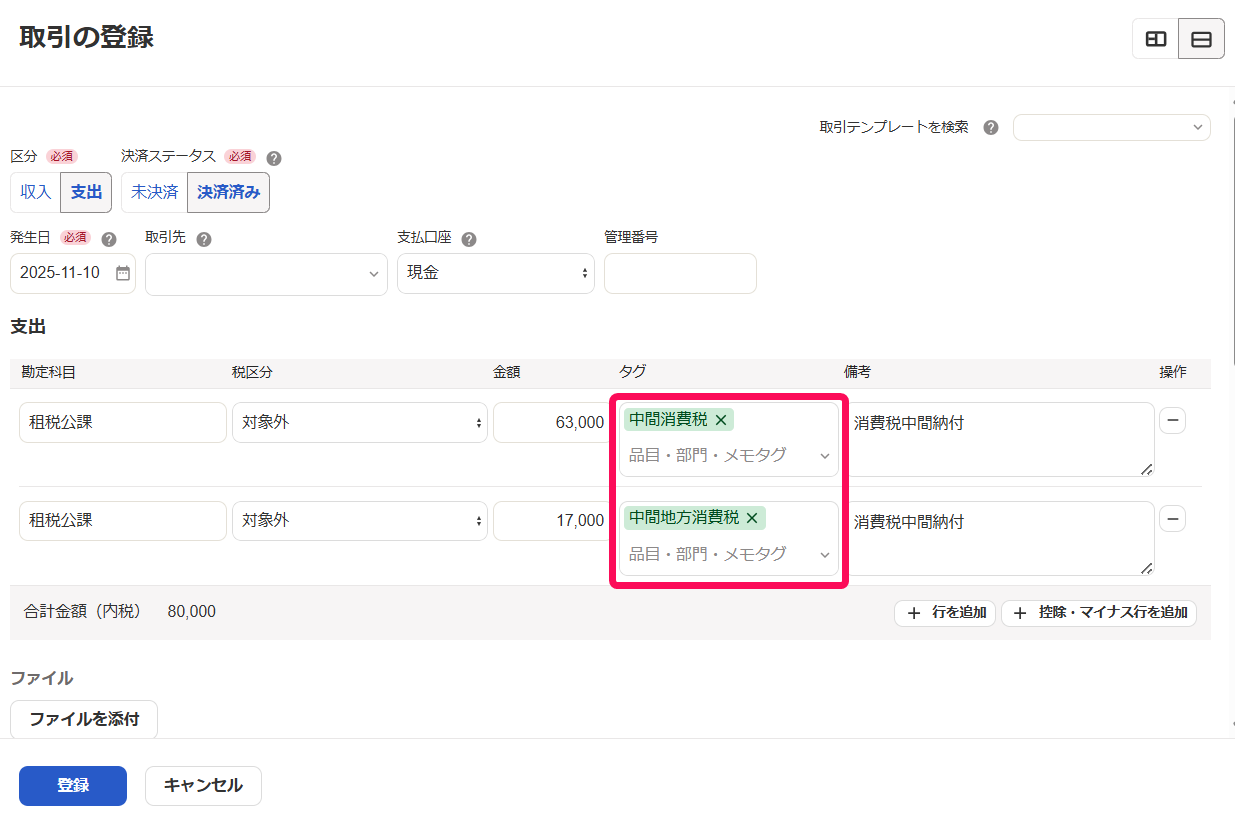Set payment status to 決済済み

[228, 192]
